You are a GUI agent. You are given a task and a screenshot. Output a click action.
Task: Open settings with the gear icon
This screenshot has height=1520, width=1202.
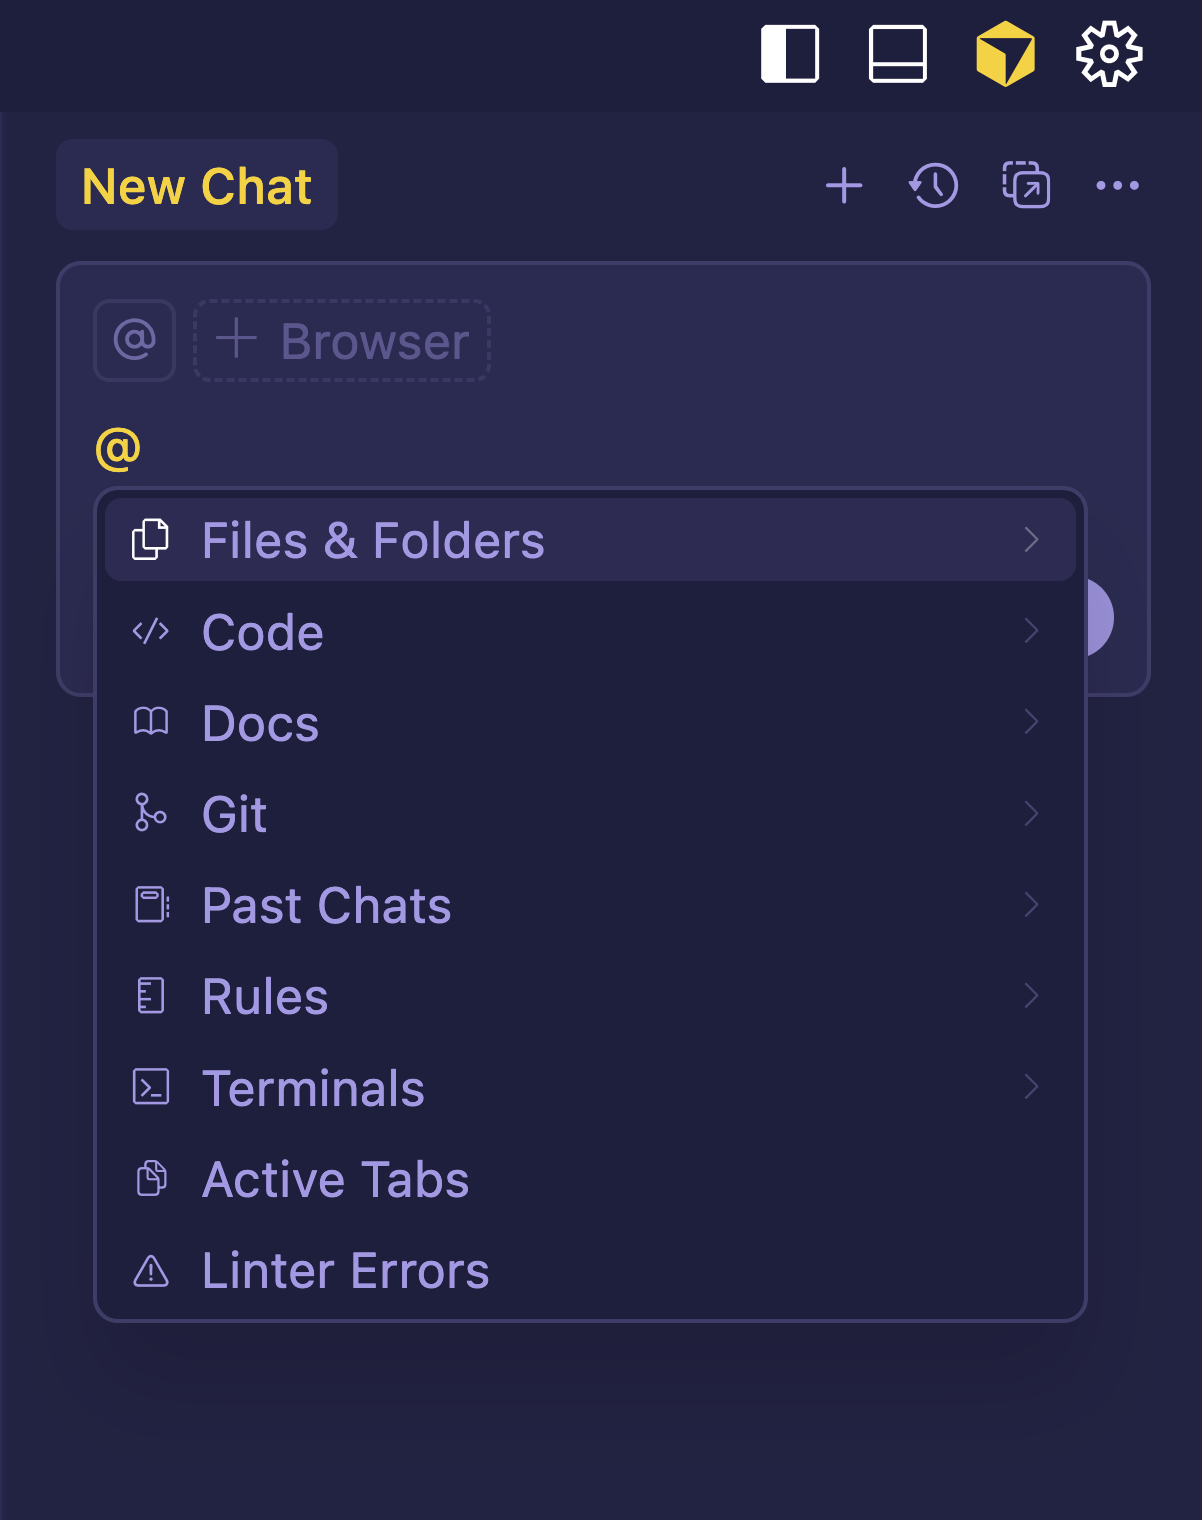coord(1109,54)
